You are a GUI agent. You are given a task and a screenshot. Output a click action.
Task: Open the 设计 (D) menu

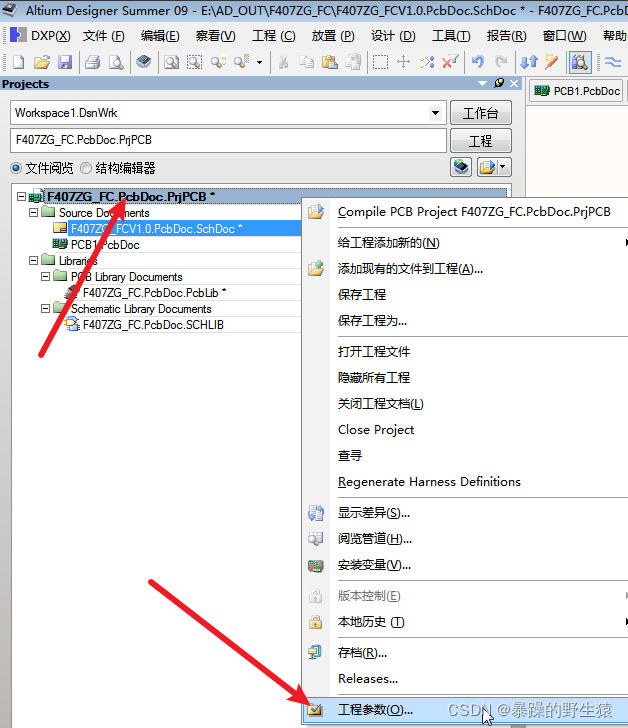tap(393, 36)
